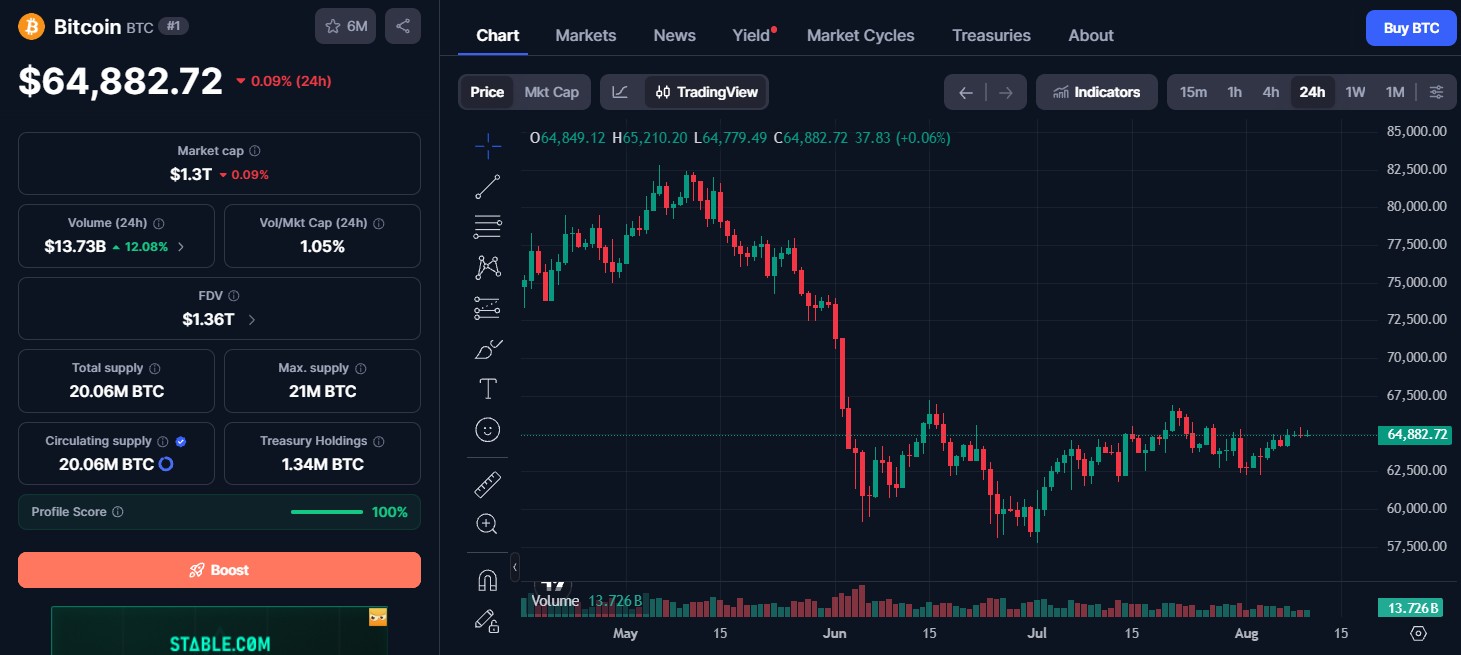The width and height of the screenshot is (1461, 655).
Task: Open the Stable.com ad banner
Action: tap(219, 631)
